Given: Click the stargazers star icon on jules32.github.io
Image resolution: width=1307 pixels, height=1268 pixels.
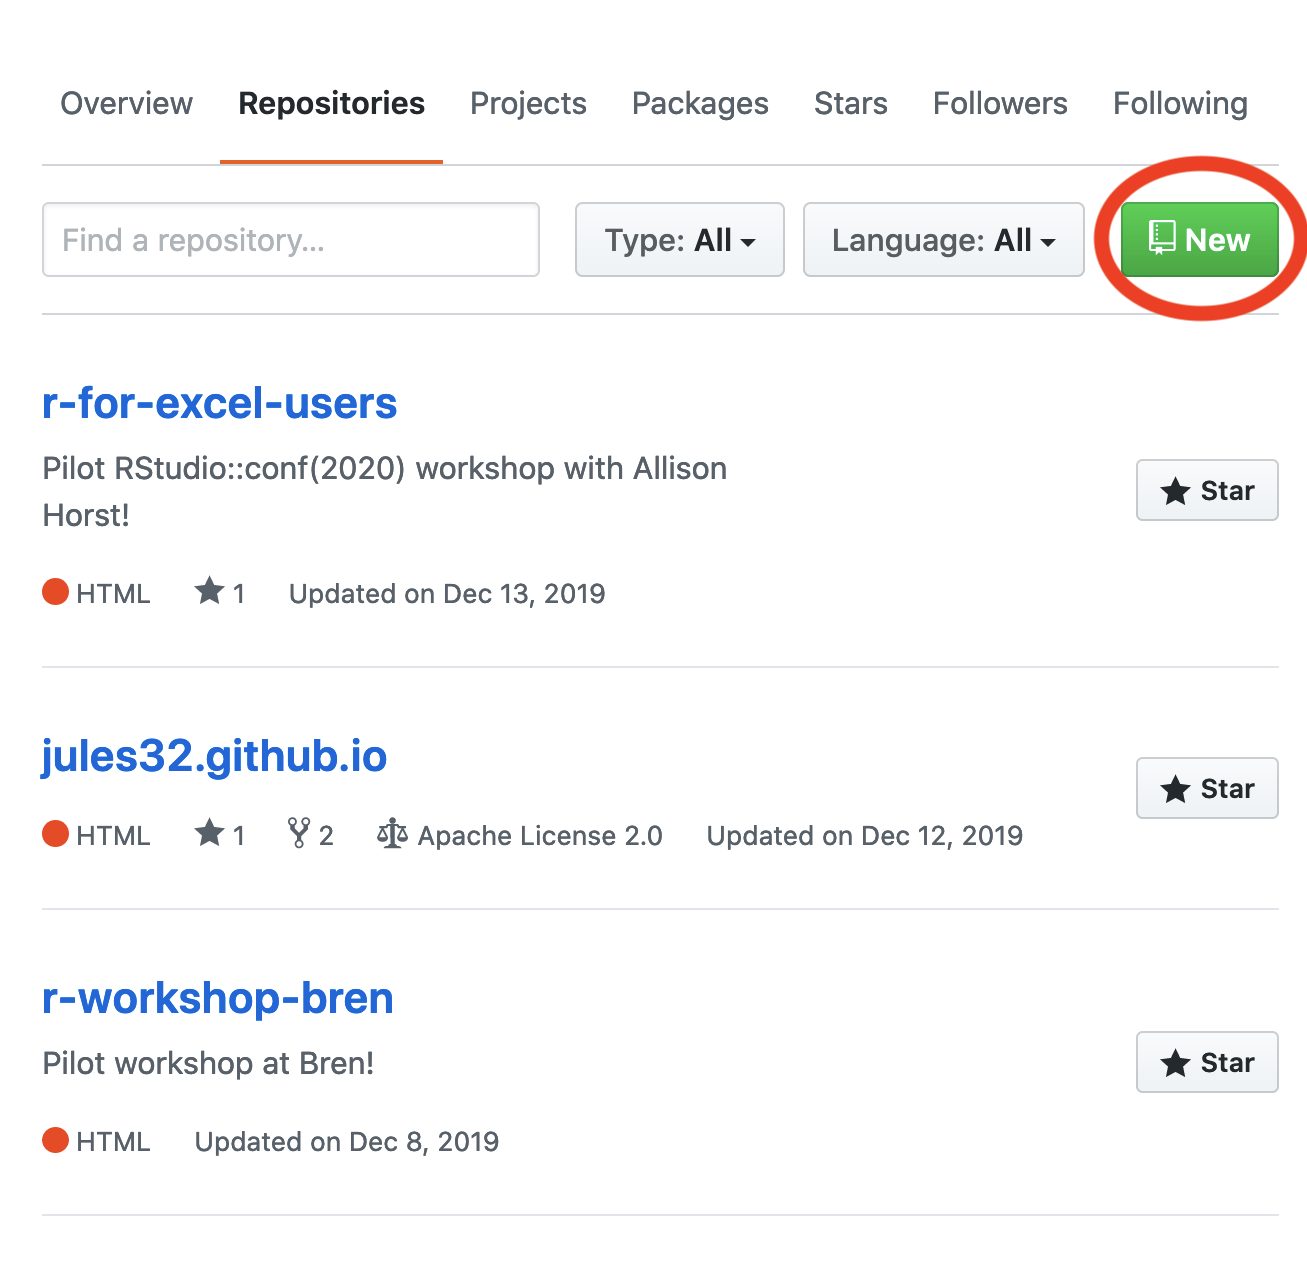Looking at the screenshot, I should (209, 832).
